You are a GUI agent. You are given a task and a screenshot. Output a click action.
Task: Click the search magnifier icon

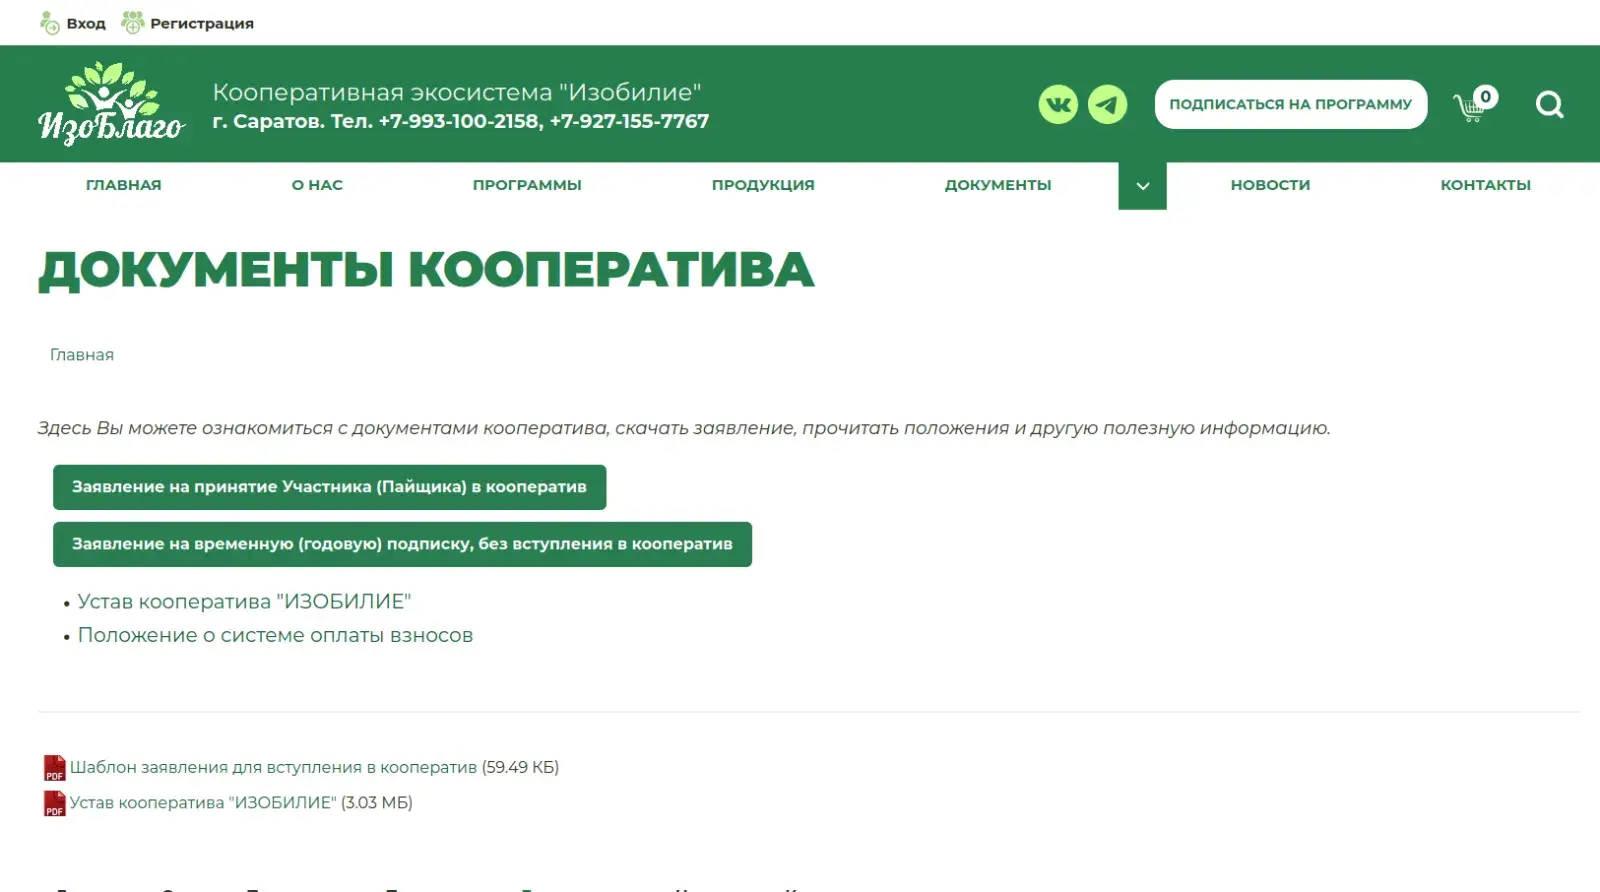(x=1549, y=104)
